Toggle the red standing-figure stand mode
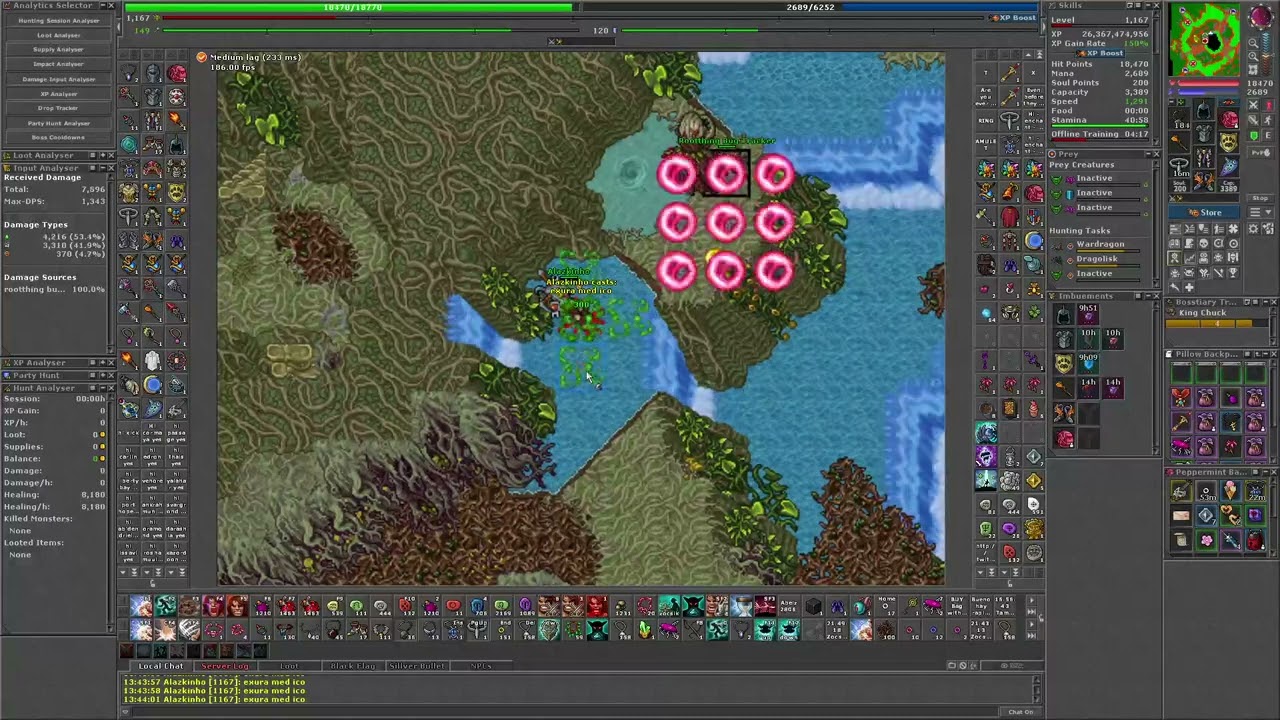 [x=1268, y=105]
